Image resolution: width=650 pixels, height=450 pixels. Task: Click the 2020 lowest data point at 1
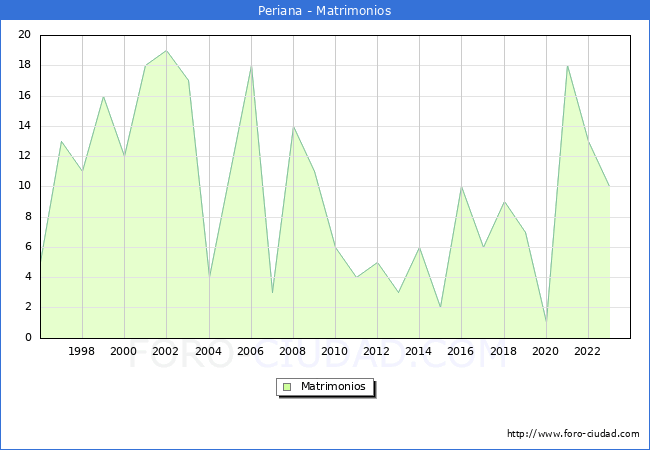tap(546, 322)
